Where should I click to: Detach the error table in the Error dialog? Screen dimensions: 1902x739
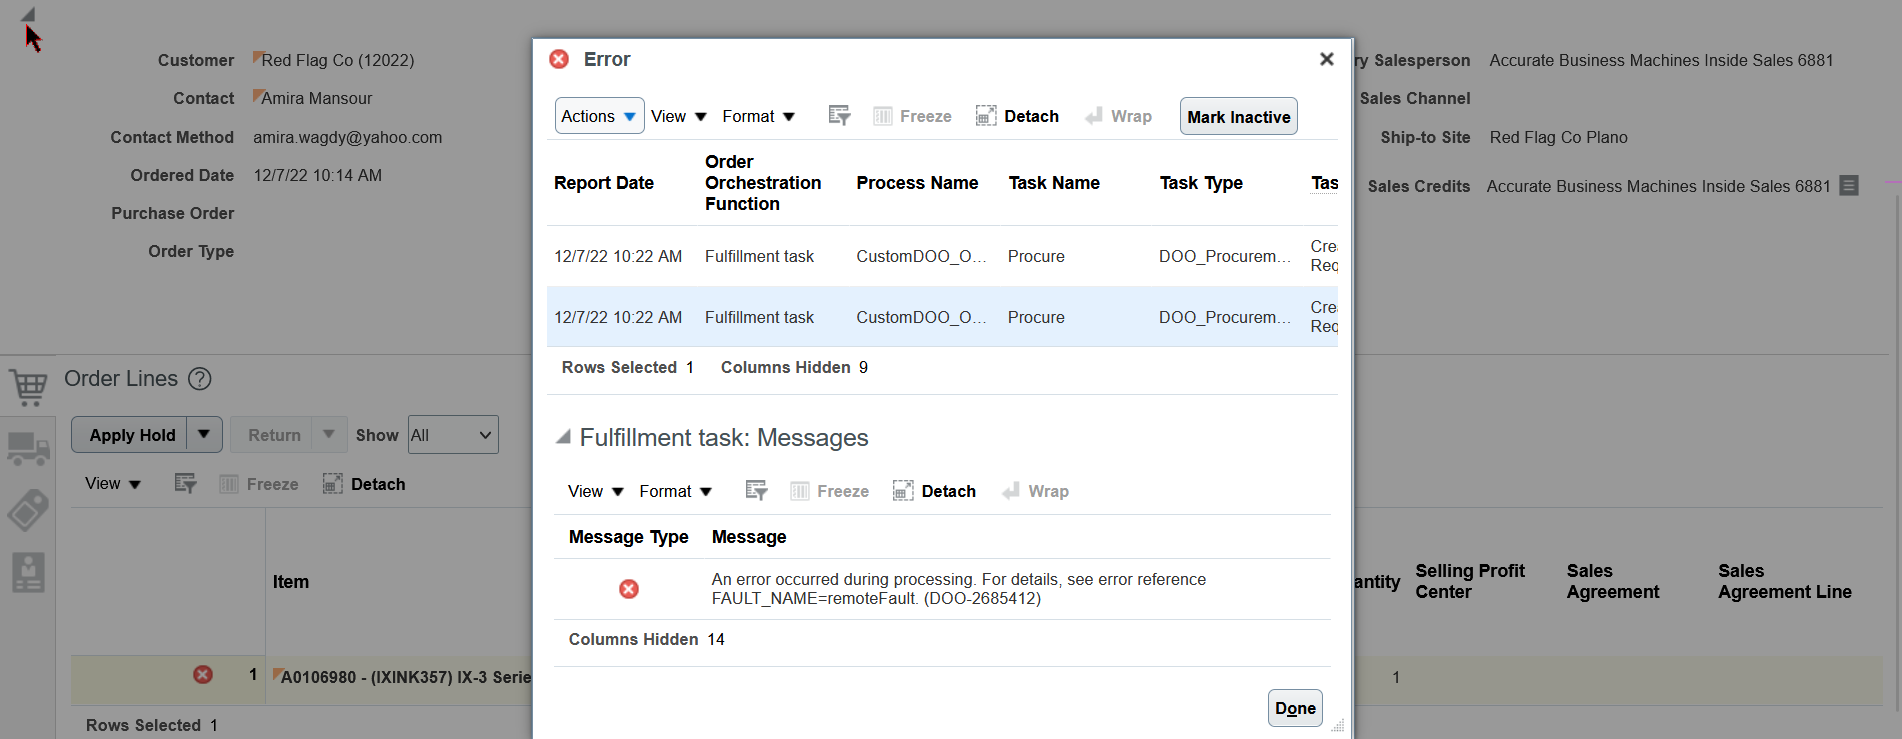pos(1017,116)
